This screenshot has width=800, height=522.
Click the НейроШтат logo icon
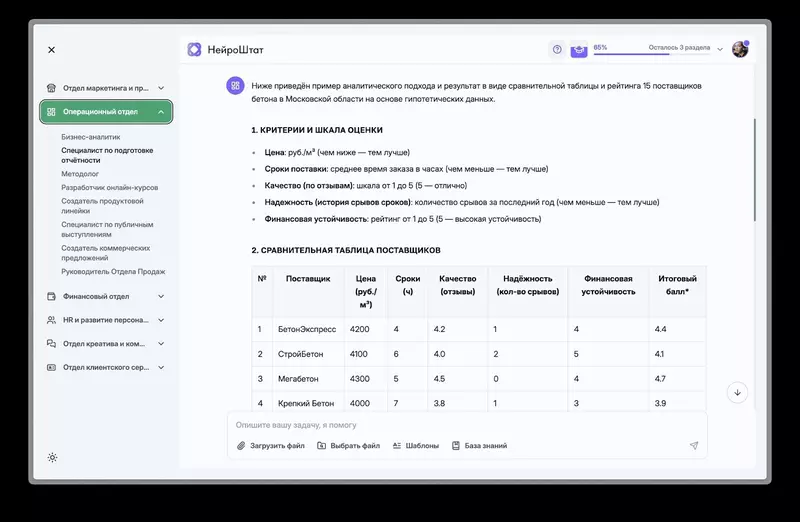(194, 49)
